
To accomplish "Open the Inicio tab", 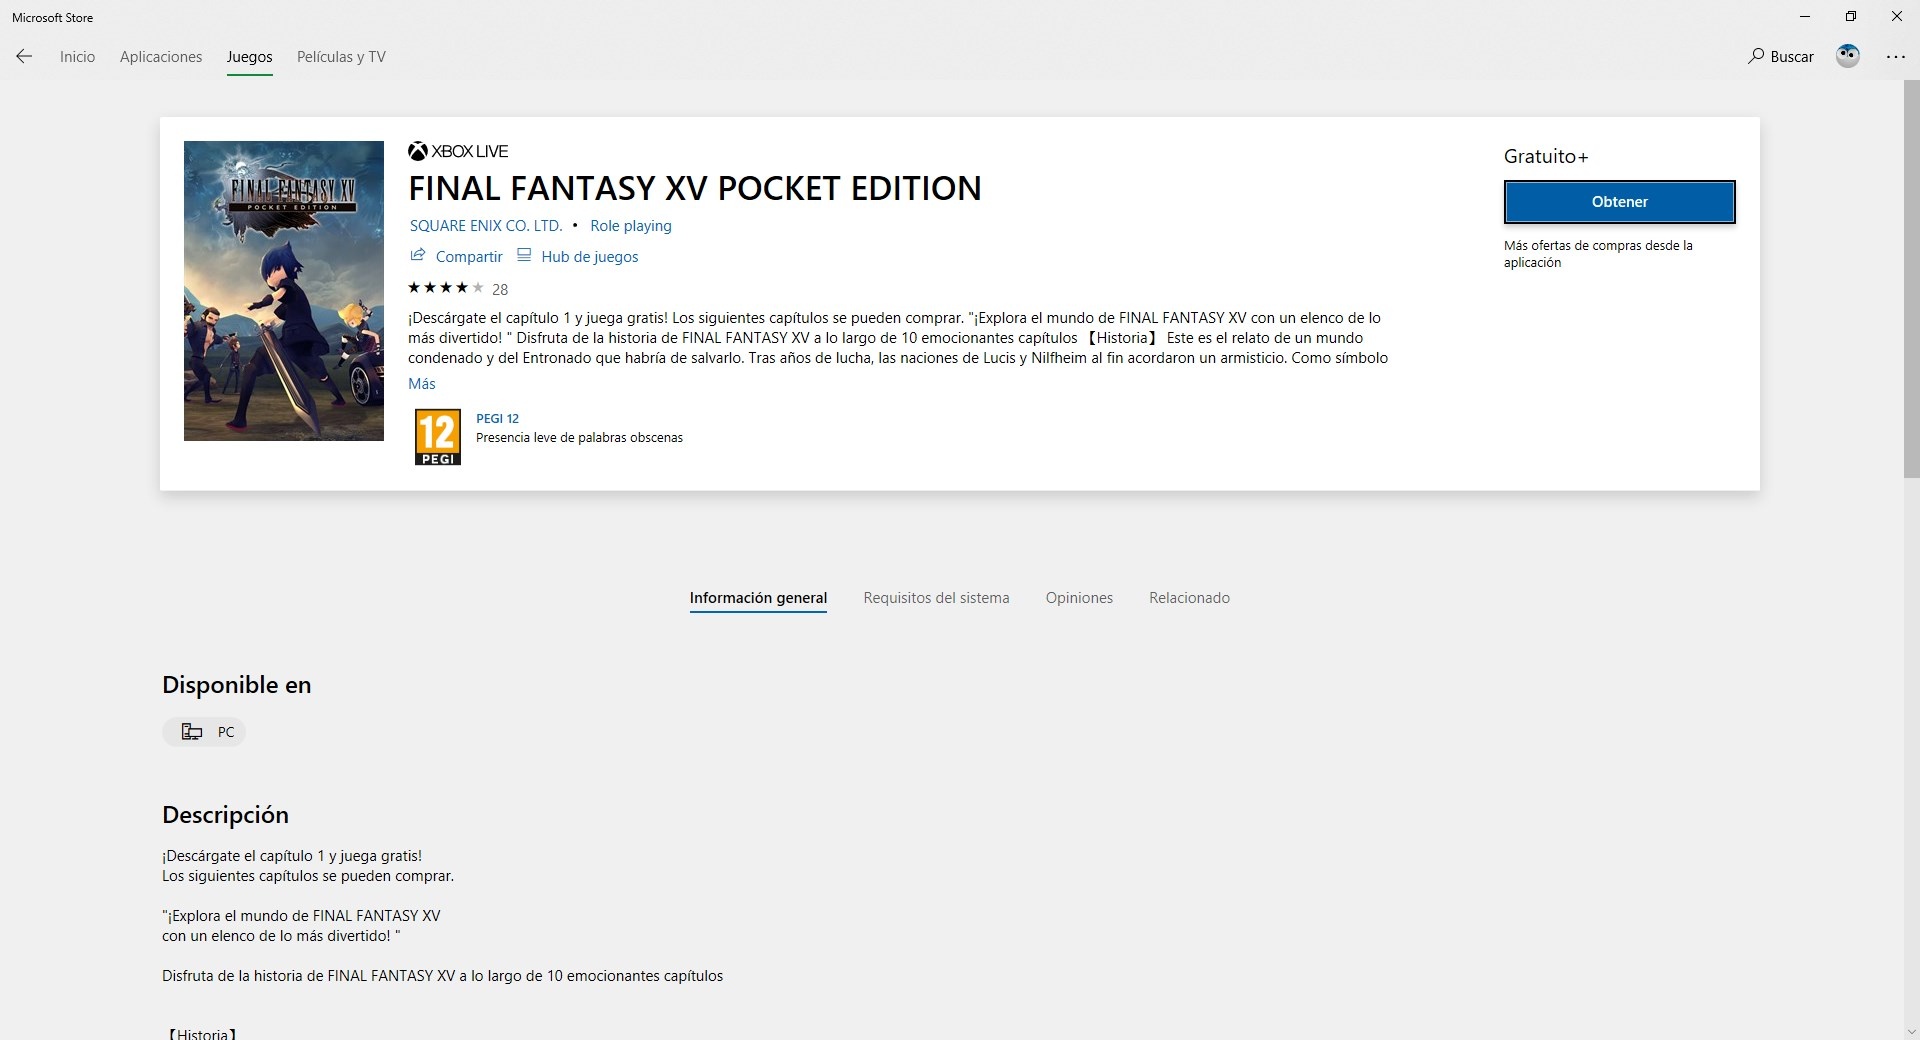I will [77, 57].
